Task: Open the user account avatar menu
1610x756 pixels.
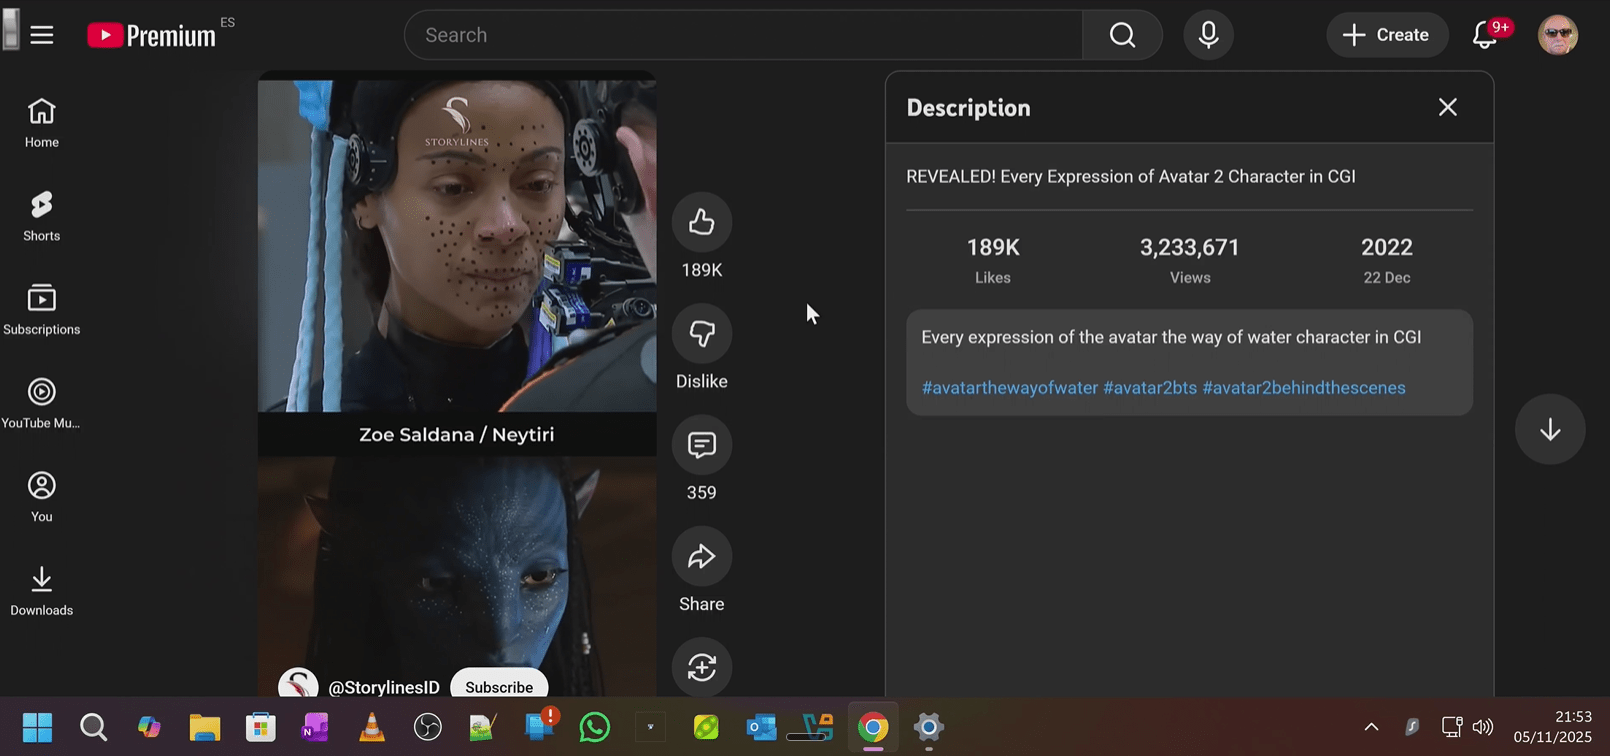Action: [x=1557, y=35]
